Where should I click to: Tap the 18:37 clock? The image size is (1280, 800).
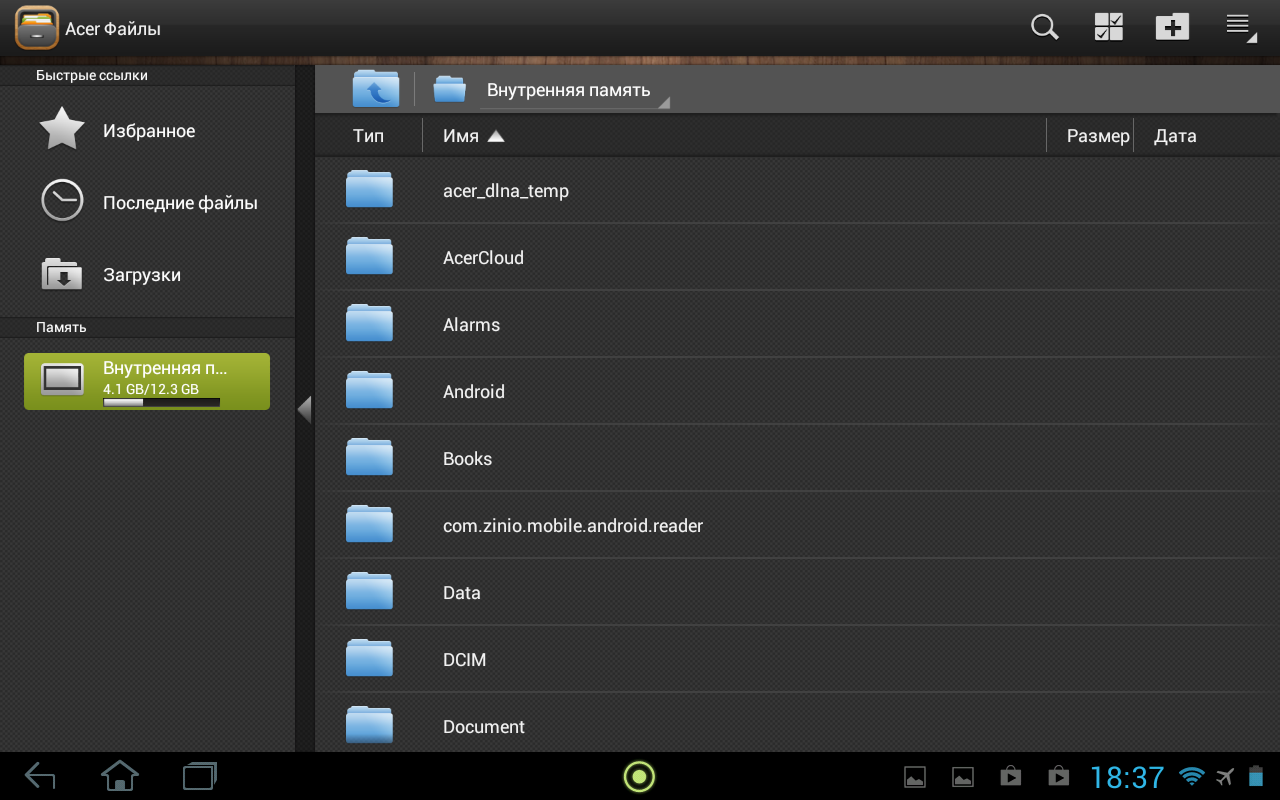[1127, 777]
